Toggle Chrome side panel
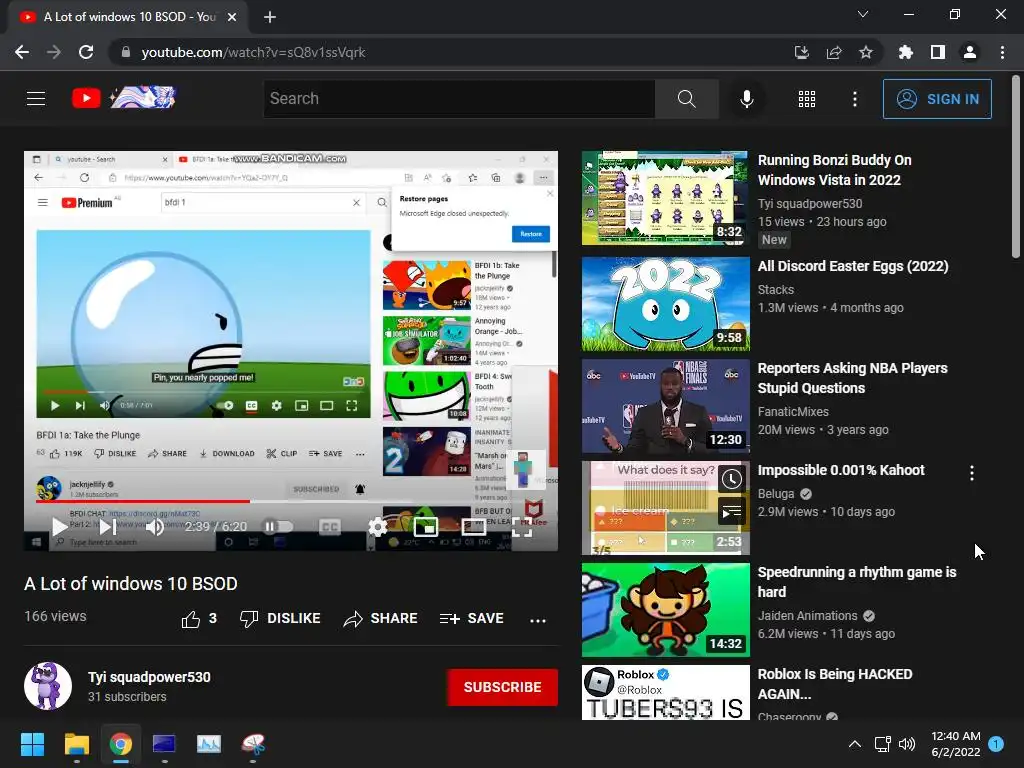 pyautogui.click(x=938, y=52)
